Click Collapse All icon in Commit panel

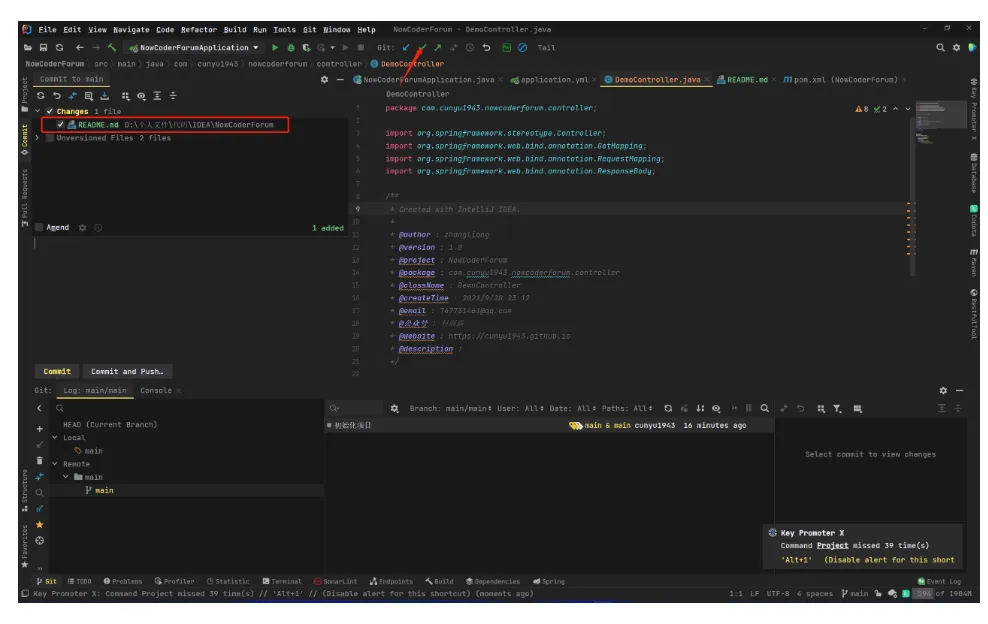click(173, 96)
